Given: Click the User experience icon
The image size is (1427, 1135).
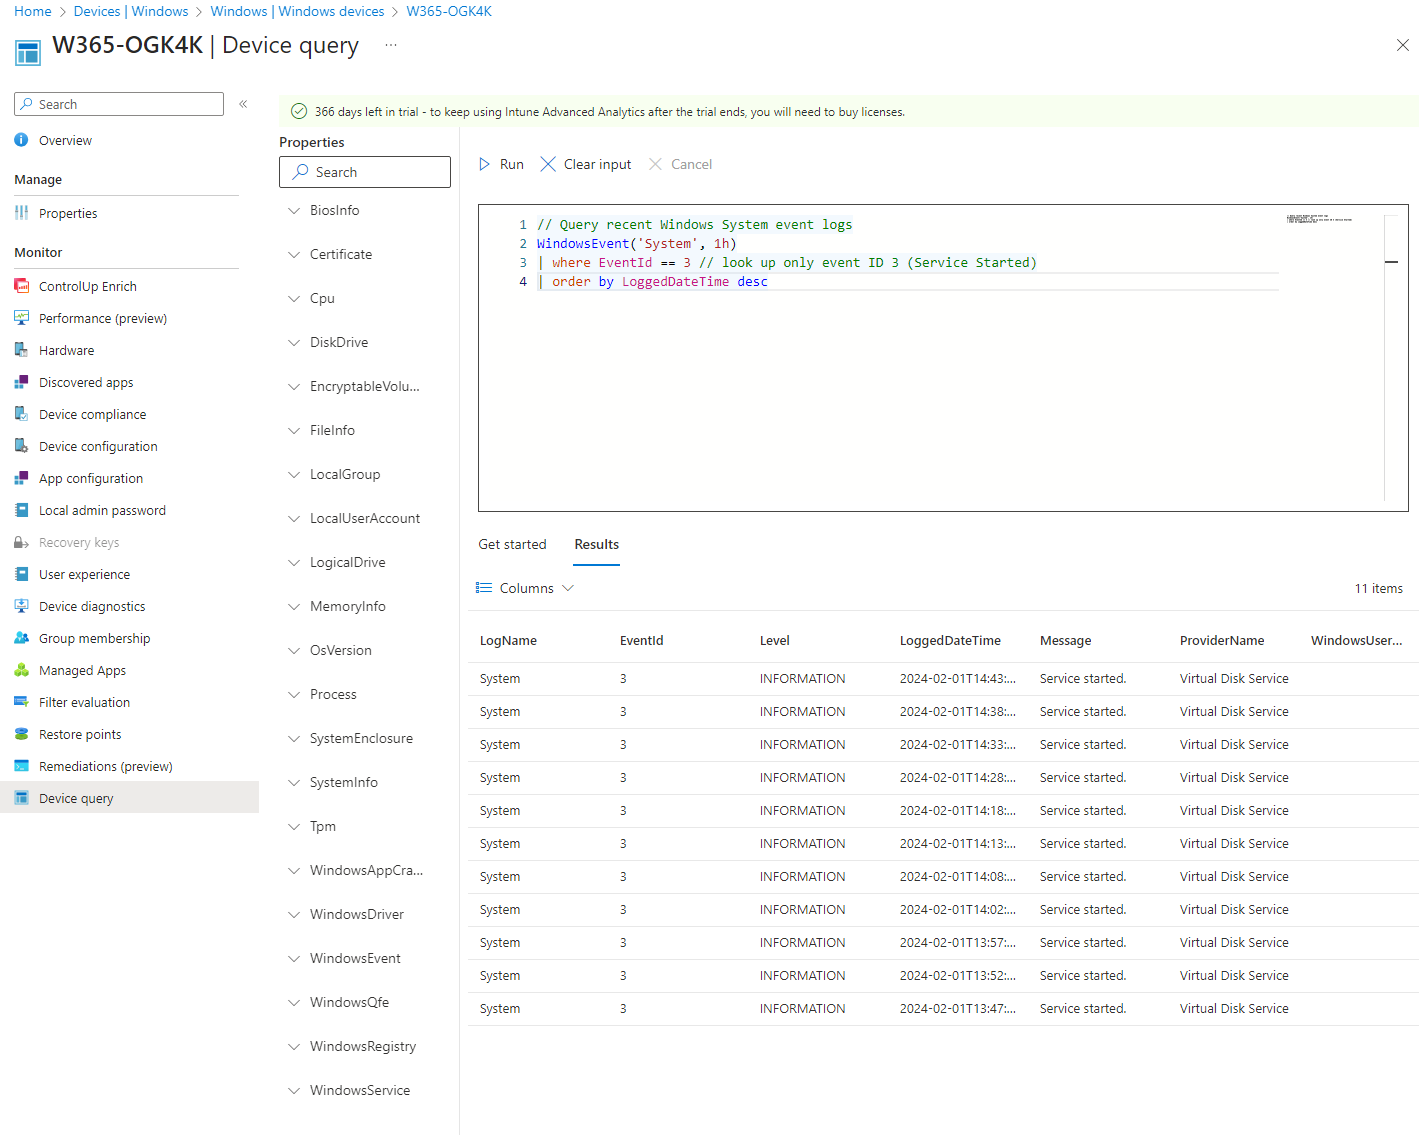Looking at the screenshot, I should click(21, 574).
